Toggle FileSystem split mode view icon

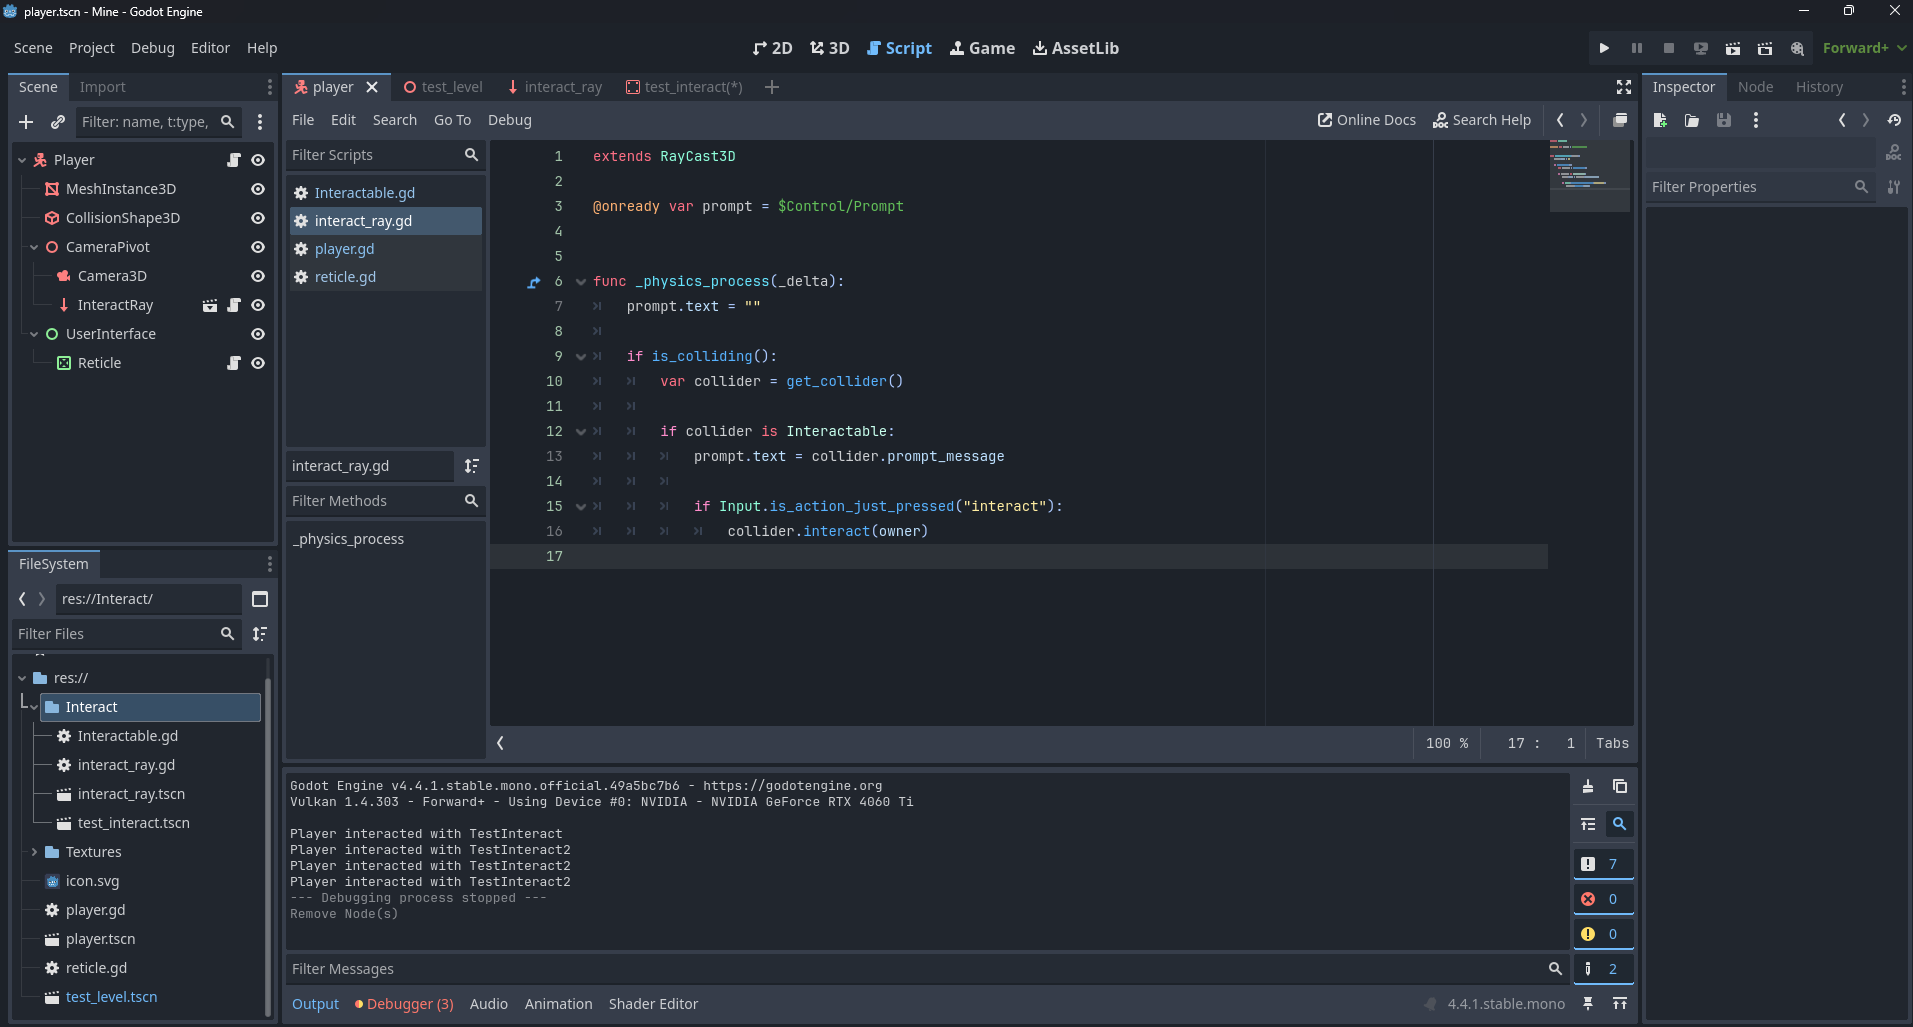(x=260, y=599)
